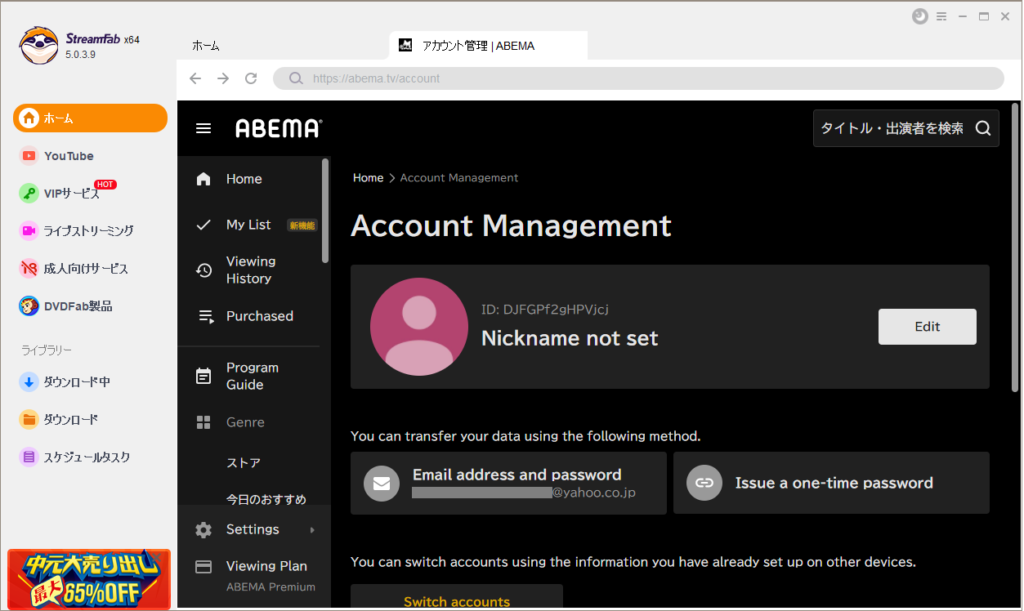Click the DVDFab products icon
Image resolution: width=1024 pixels, height=611 pixels.
point(29,306)
